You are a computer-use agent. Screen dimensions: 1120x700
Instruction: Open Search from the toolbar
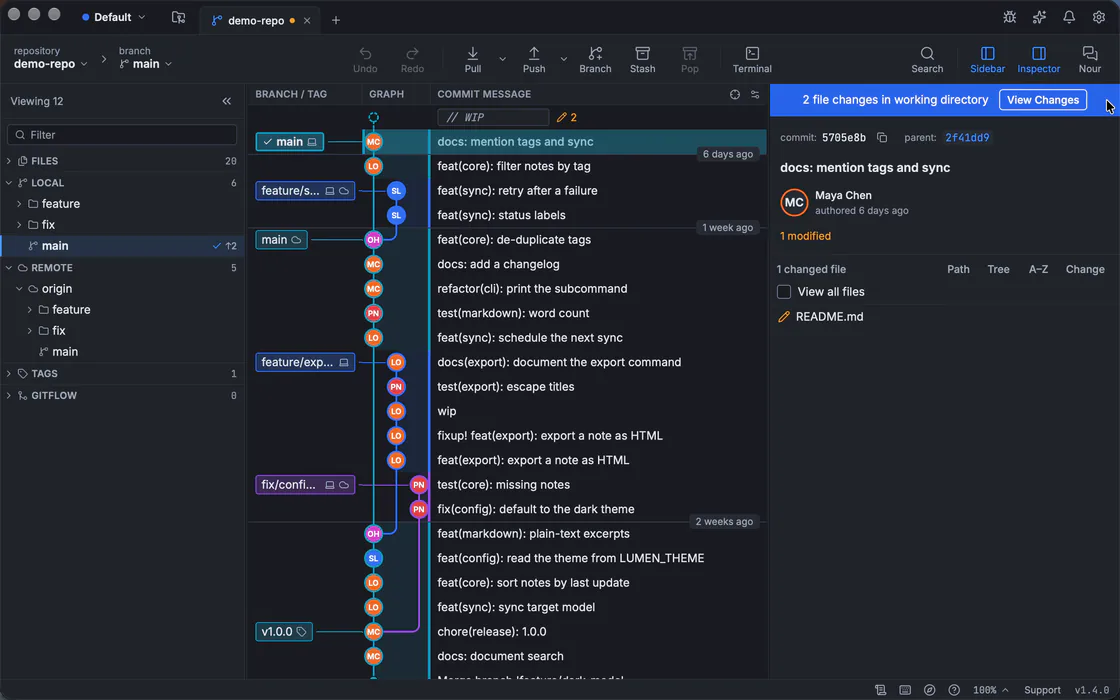tap(927, 54)
